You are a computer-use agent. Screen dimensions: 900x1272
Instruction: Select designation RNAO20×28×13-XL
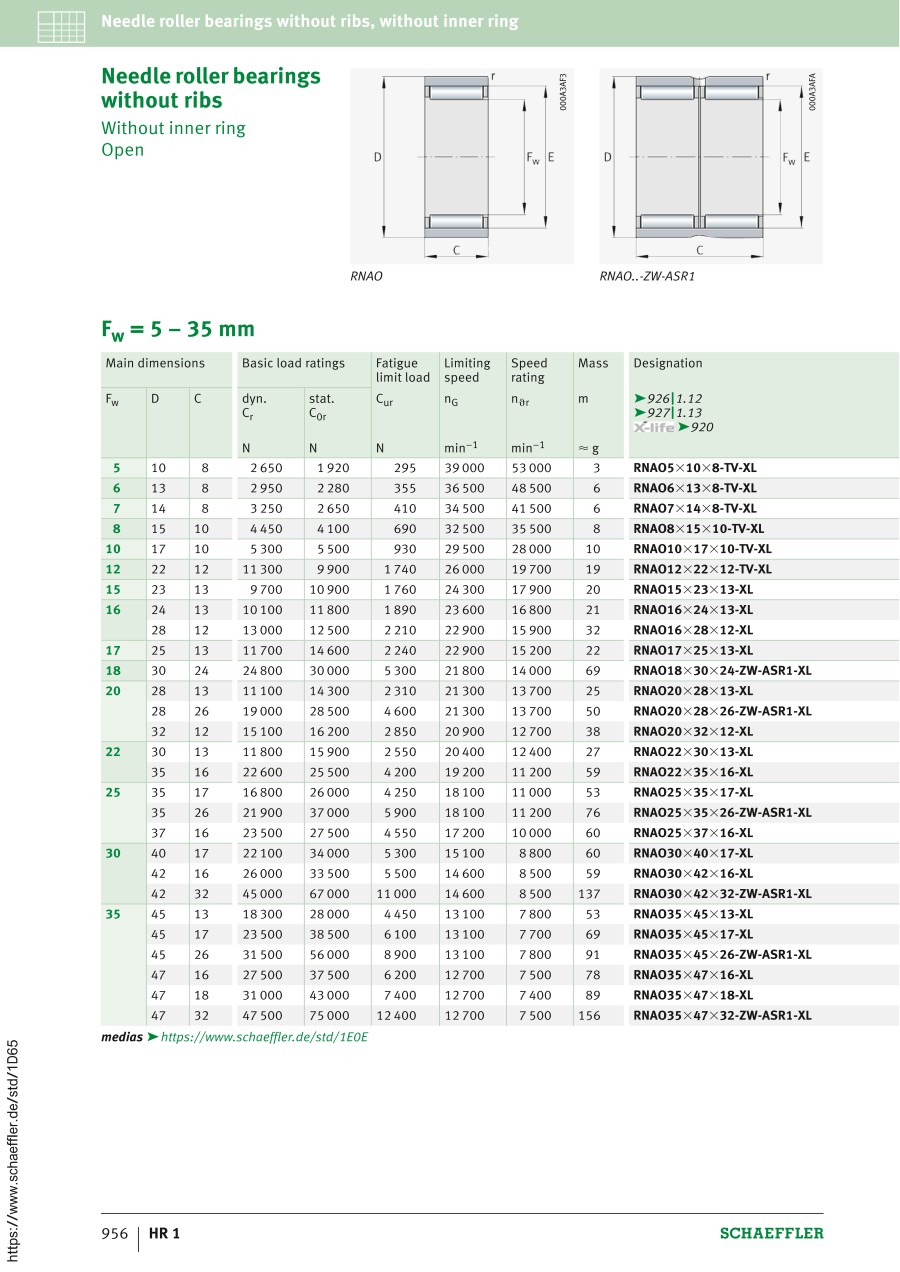coord(693,691)
